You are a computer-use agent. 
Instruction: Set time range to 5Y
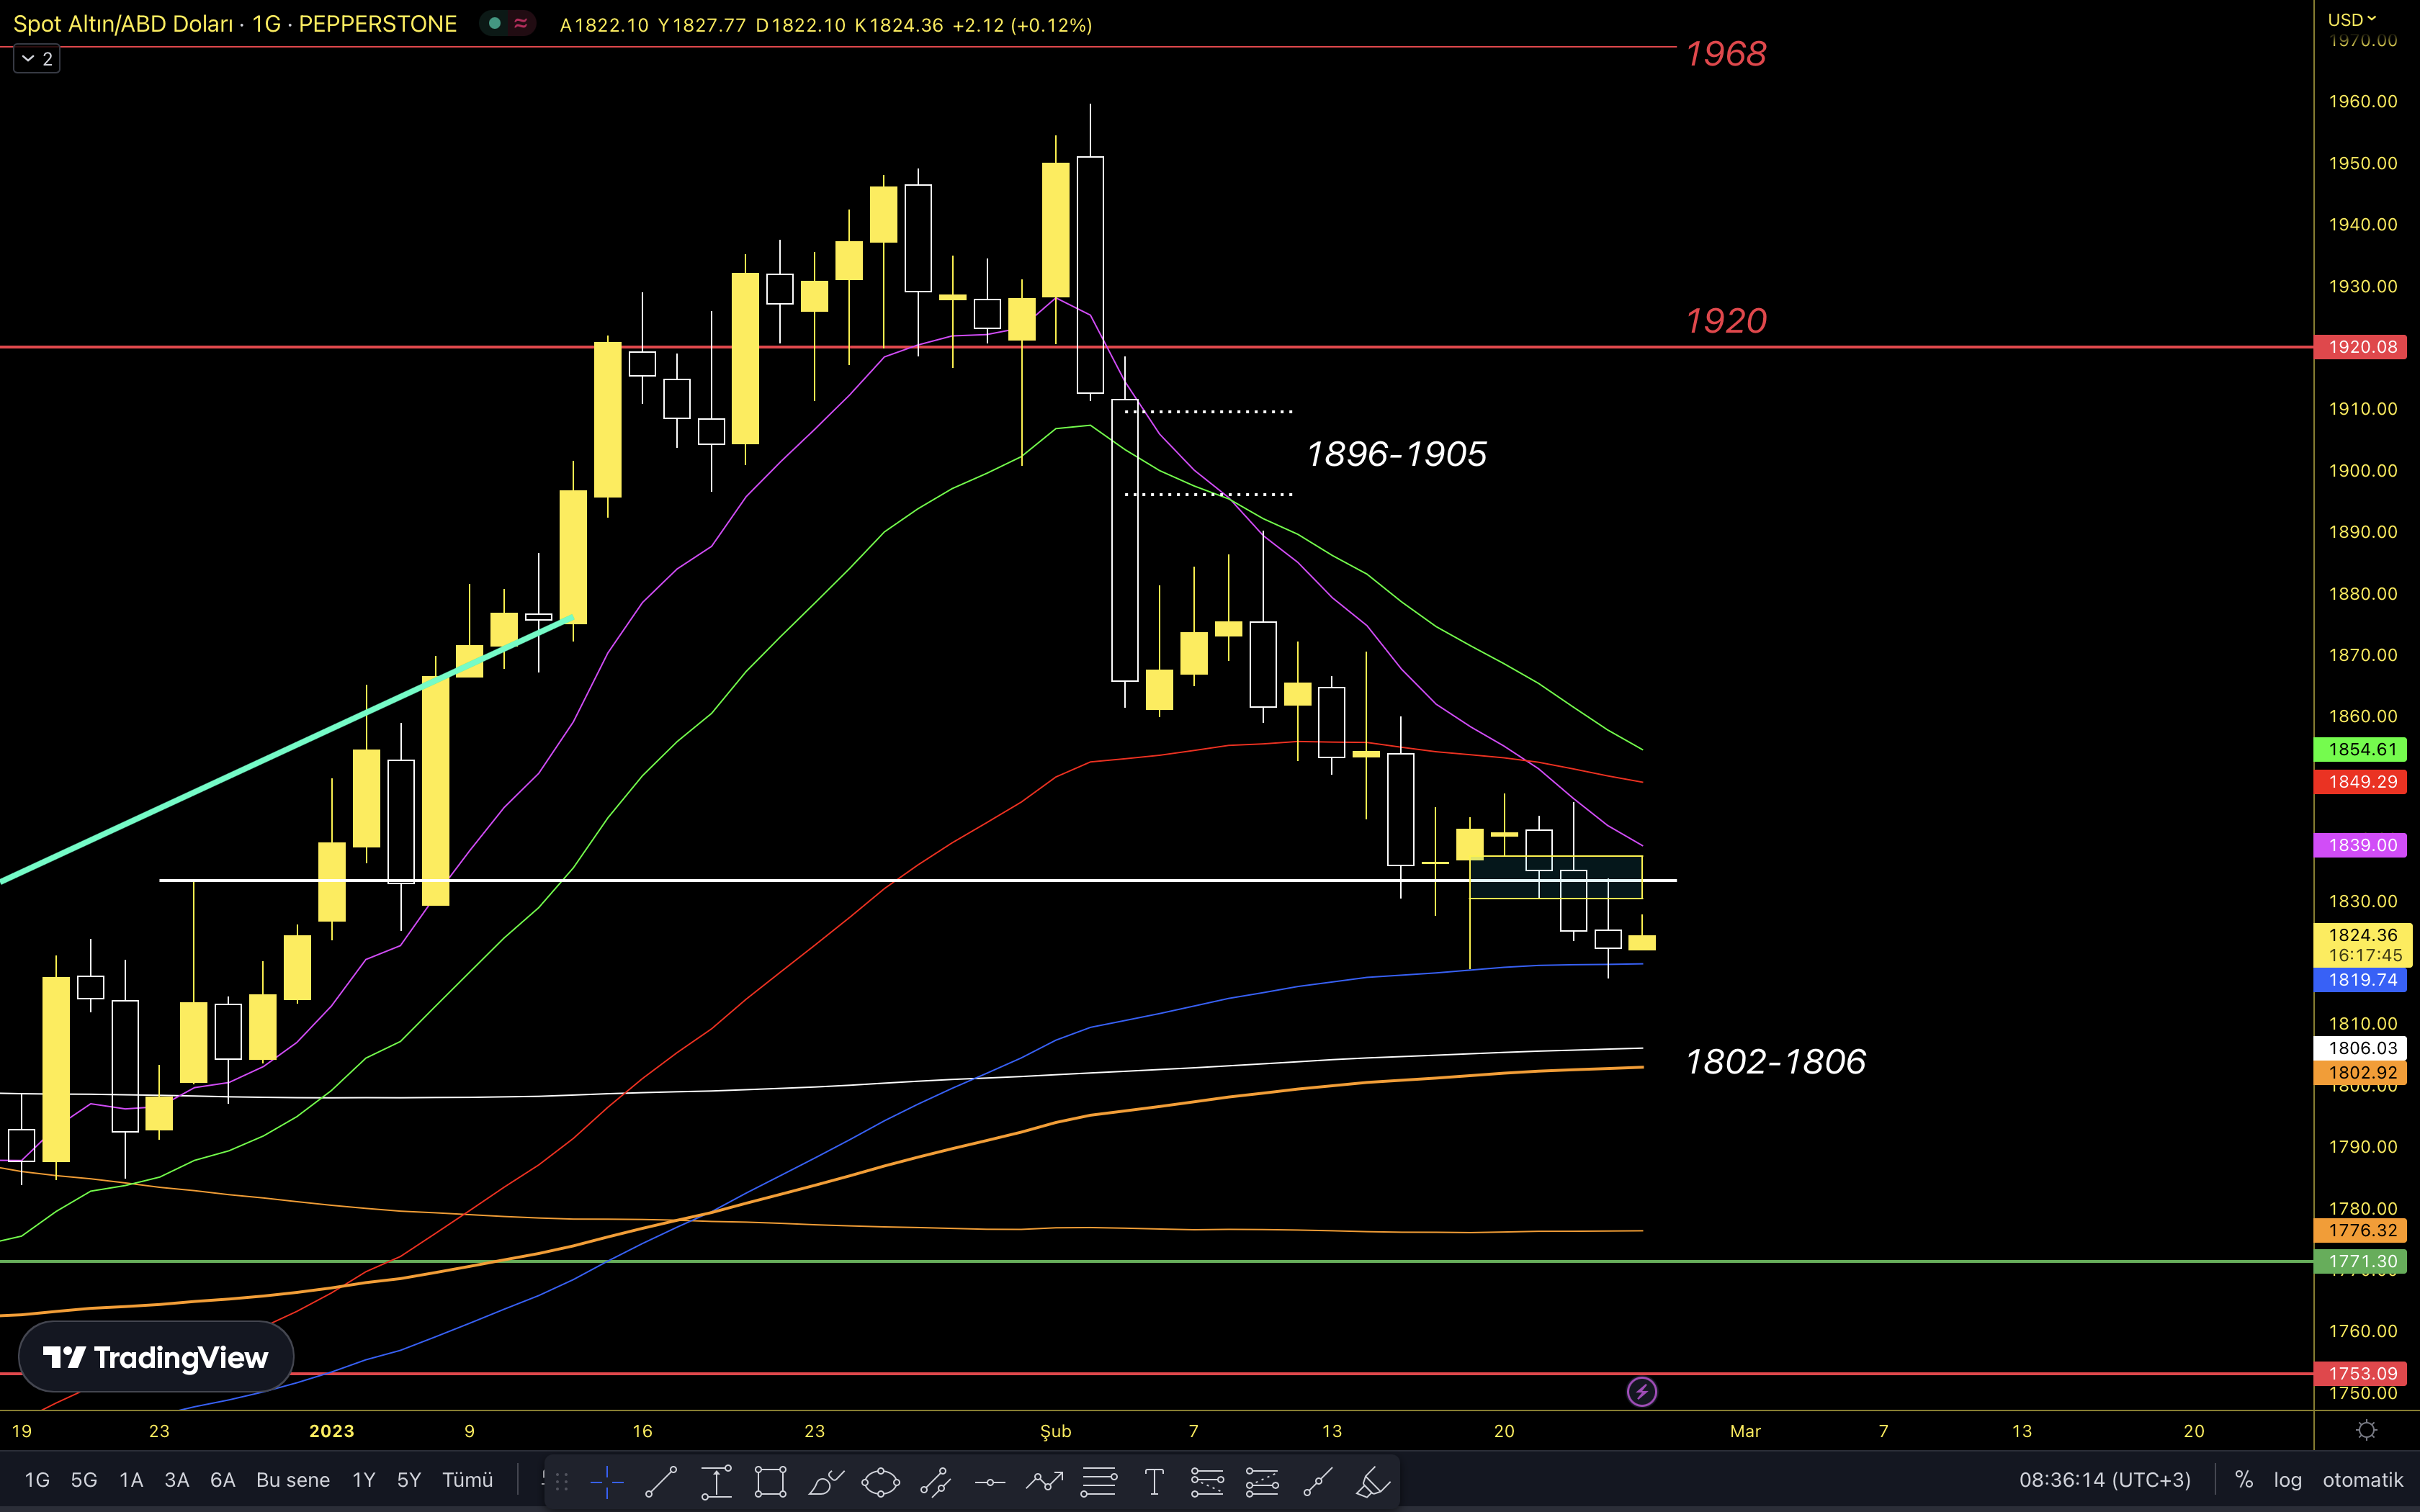click(409, 1480)
